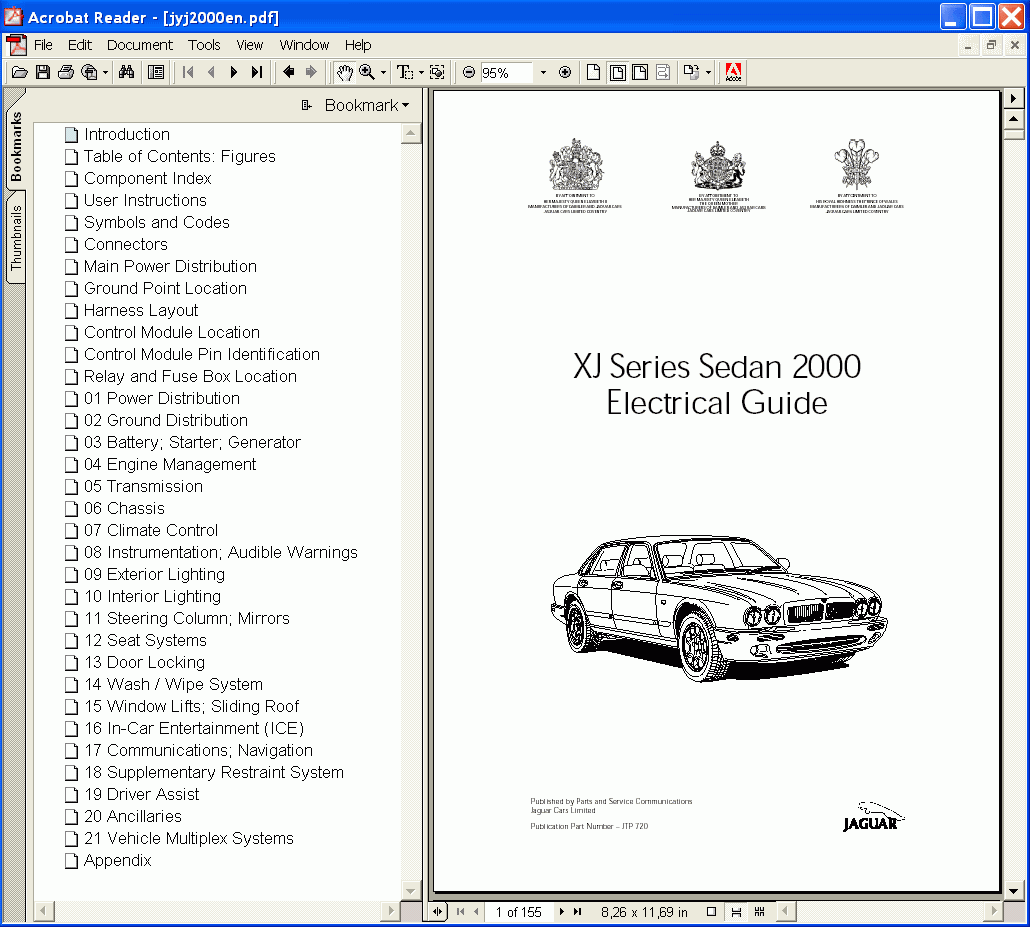Click the Actual Size page icon

click(x=593, y=72)
